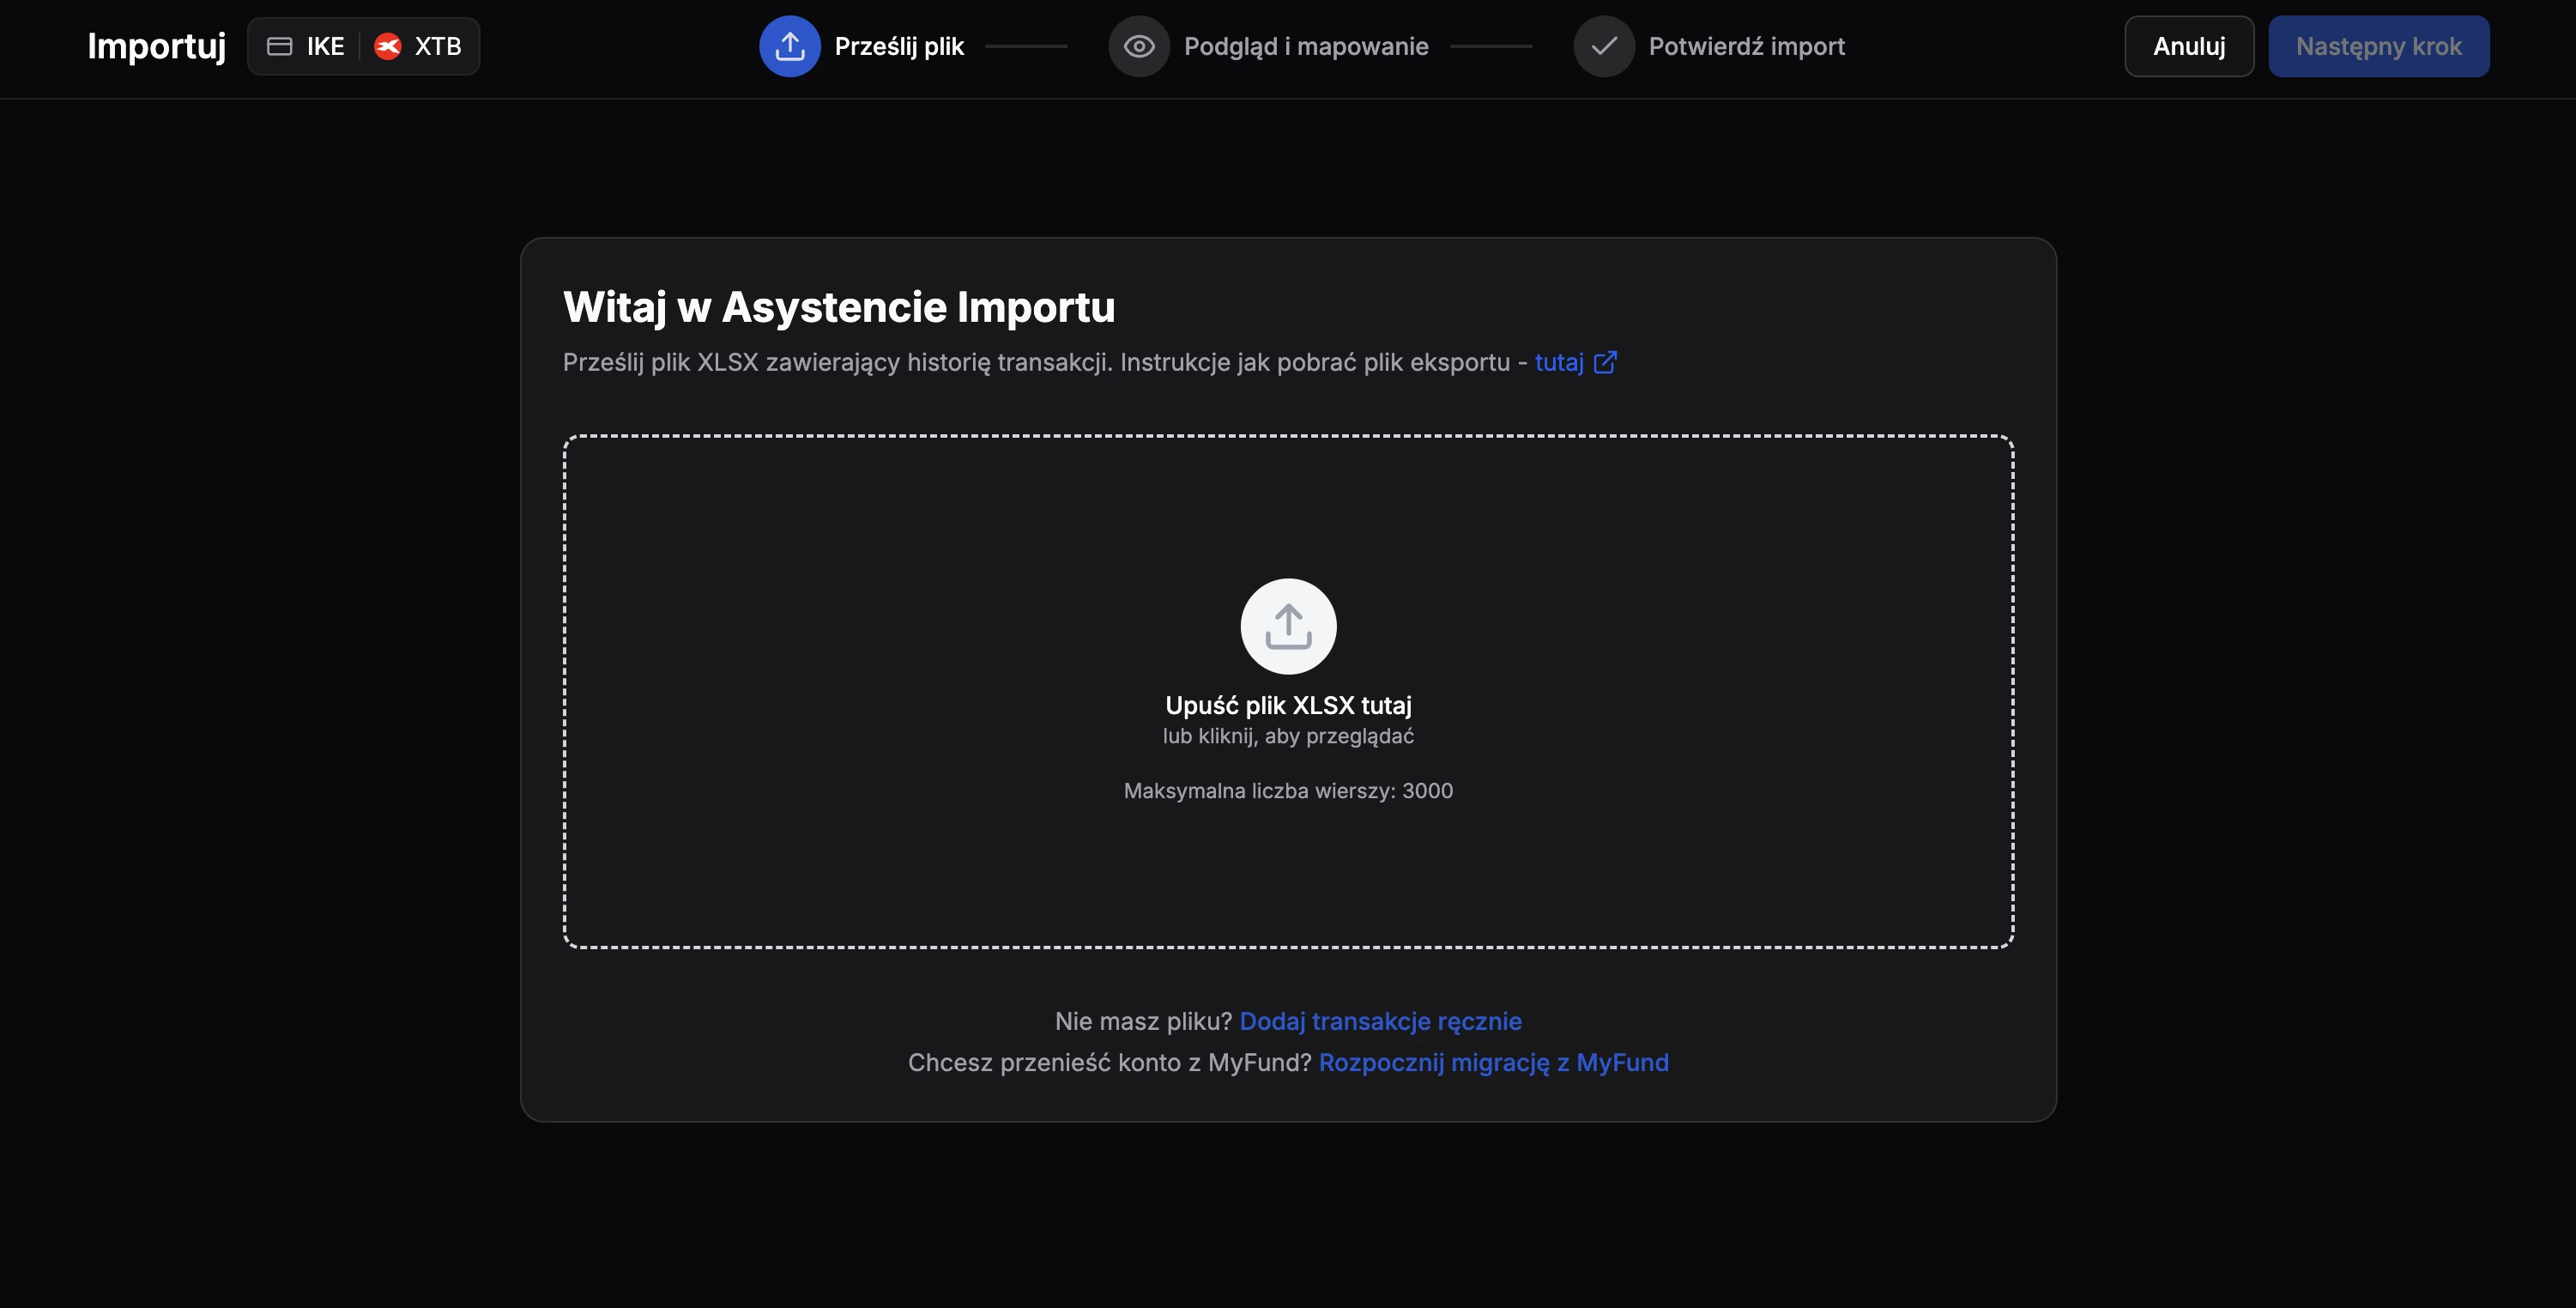Click the XTB broker label
Screen dimensions: 2576x1308
(438, 46)
